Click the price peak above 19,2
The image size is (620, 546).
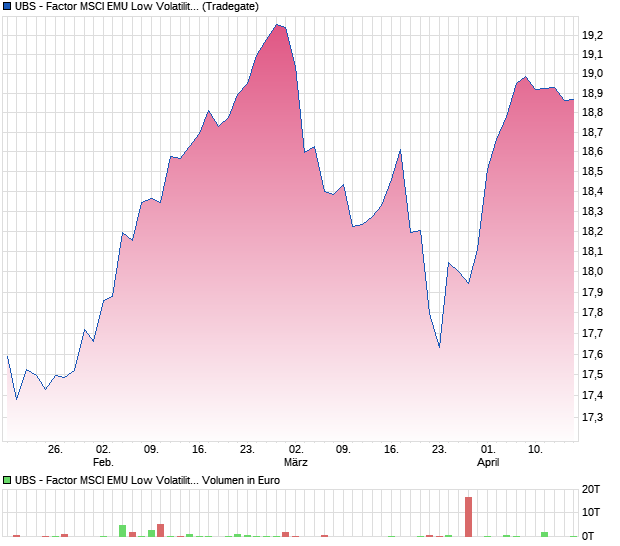point(277,25)
